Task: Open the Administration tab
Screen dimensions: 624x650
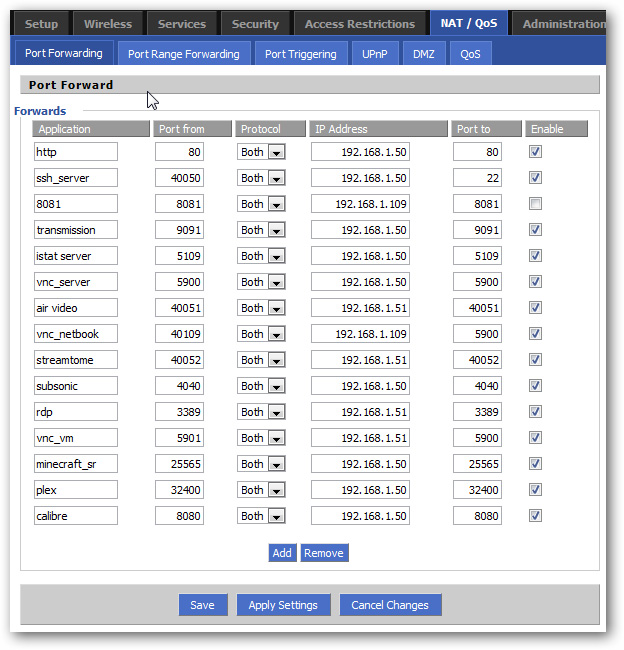Action: coord(559,24)
